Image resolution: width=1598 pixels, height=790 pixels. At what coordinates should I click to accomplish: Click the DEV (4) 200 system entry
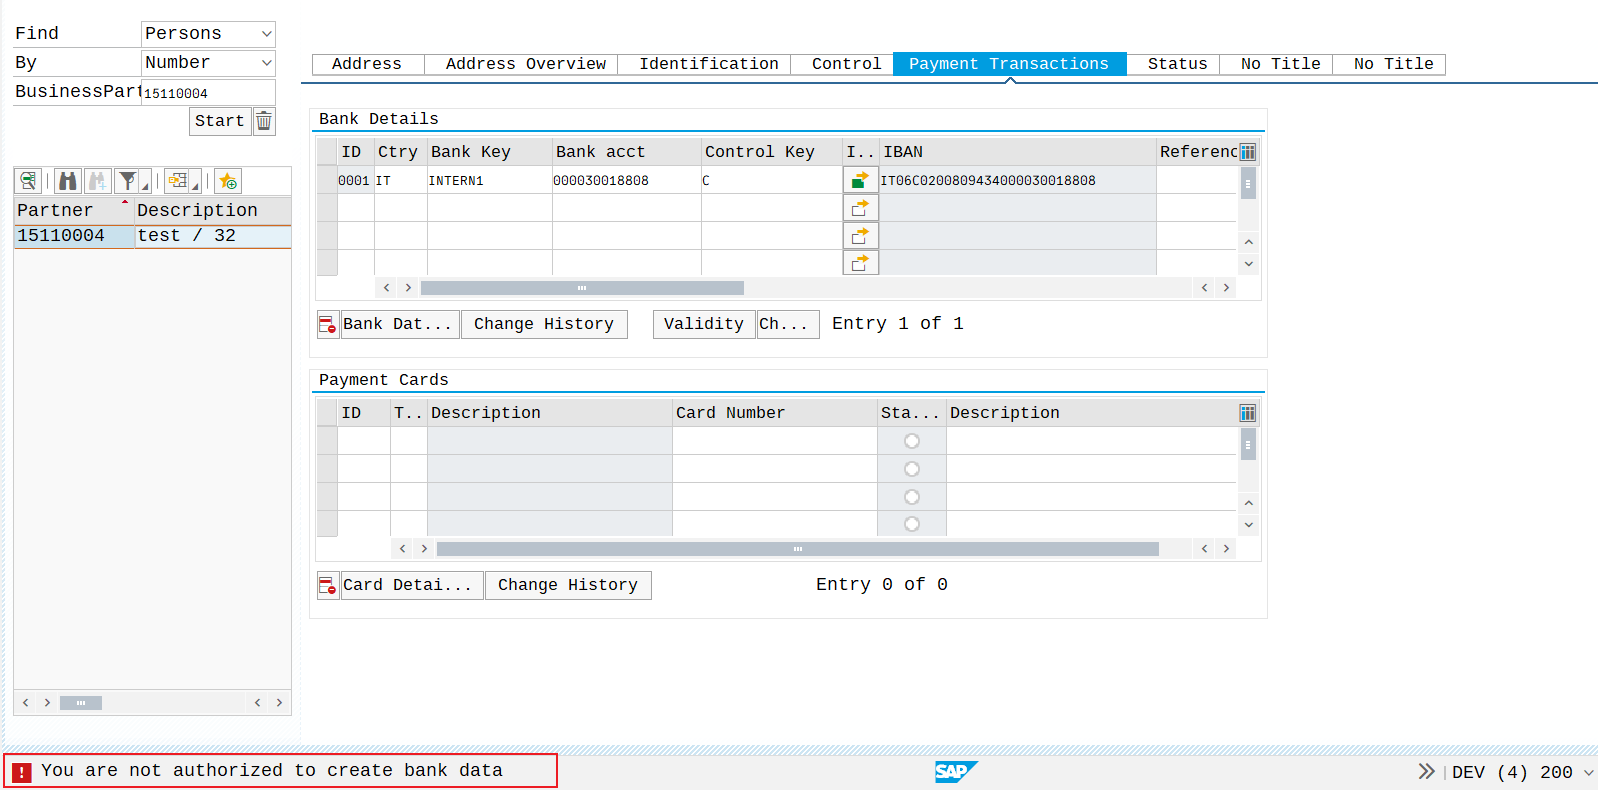click(1512, 772)
